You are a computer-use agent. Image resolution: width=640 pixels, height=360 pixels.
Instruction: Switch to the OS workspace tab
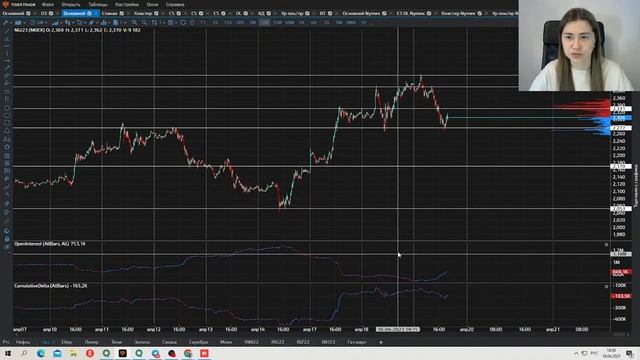tap(44, 13)
